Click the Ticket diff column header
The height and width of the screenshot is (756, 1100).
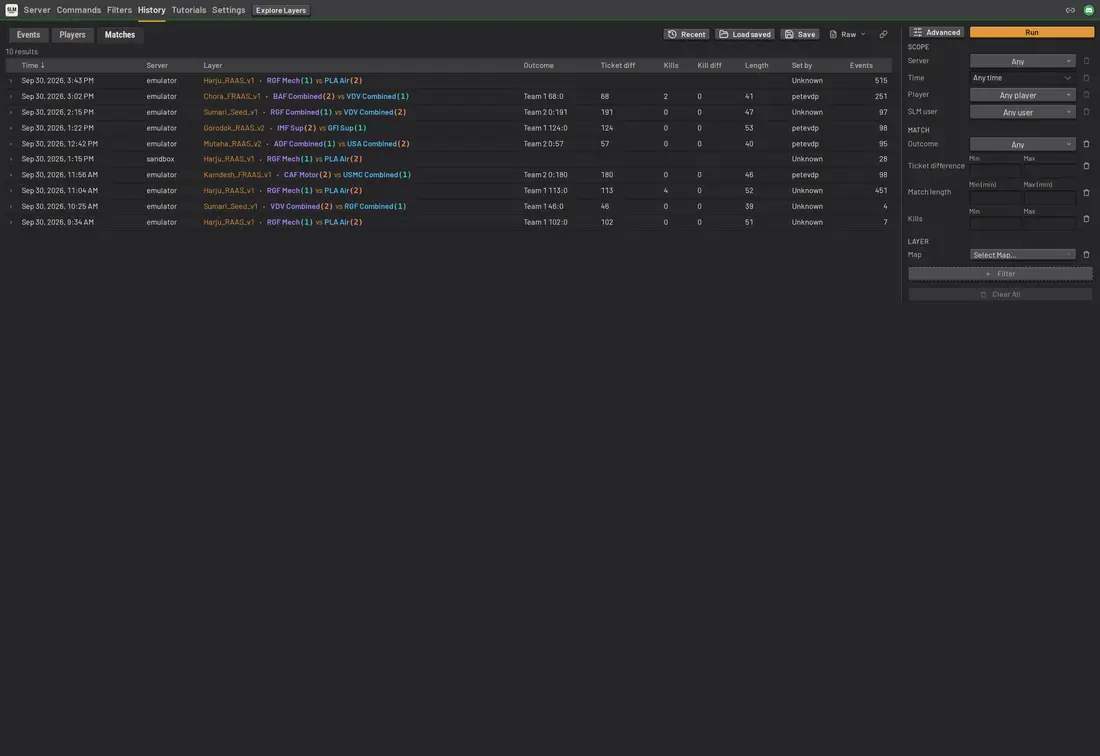pos(617,65)
